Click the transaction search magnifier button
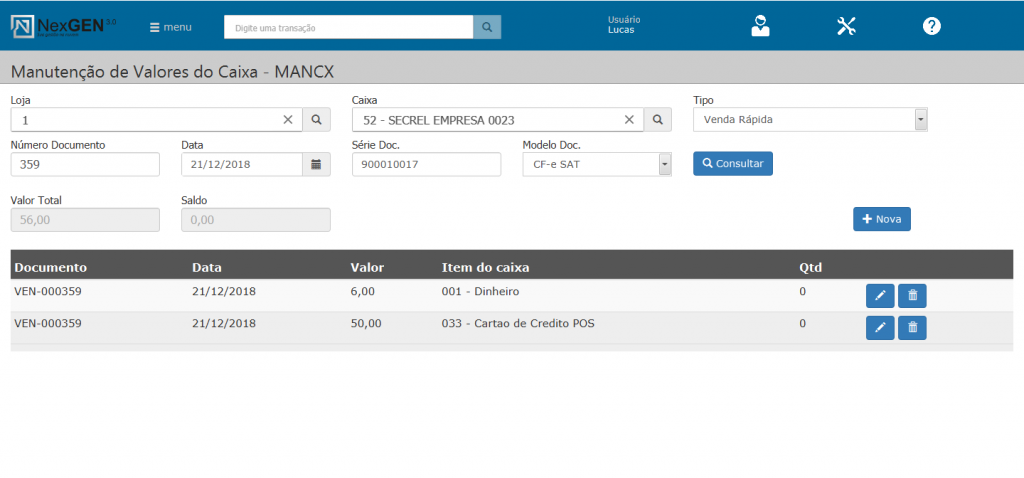The image size is (1024, 478). pos(487,27)
